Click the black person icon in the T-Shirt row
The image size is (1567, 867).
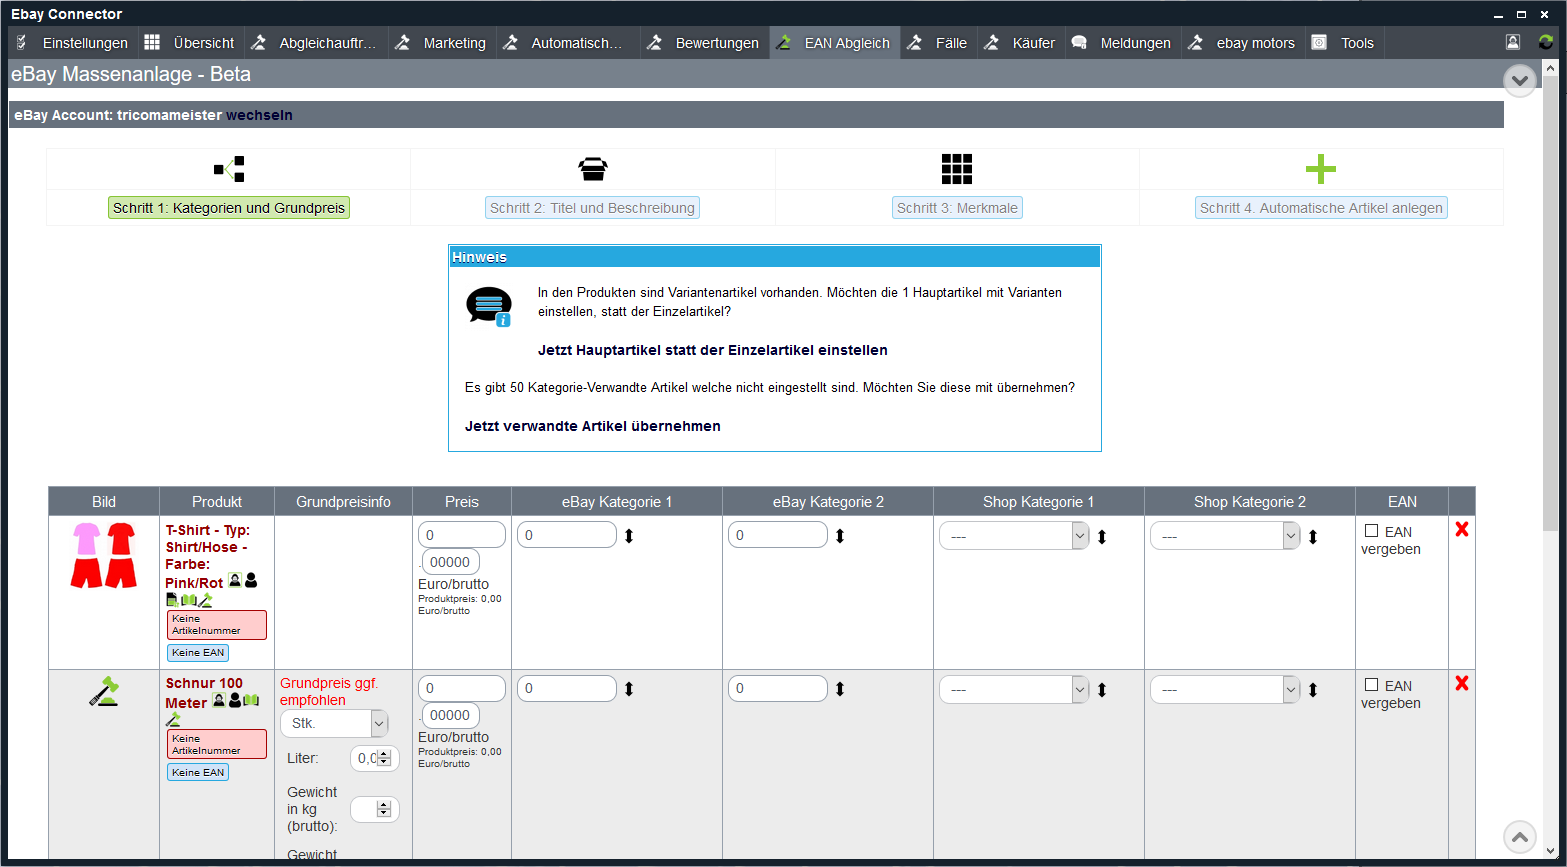click(x=251, y=579)
